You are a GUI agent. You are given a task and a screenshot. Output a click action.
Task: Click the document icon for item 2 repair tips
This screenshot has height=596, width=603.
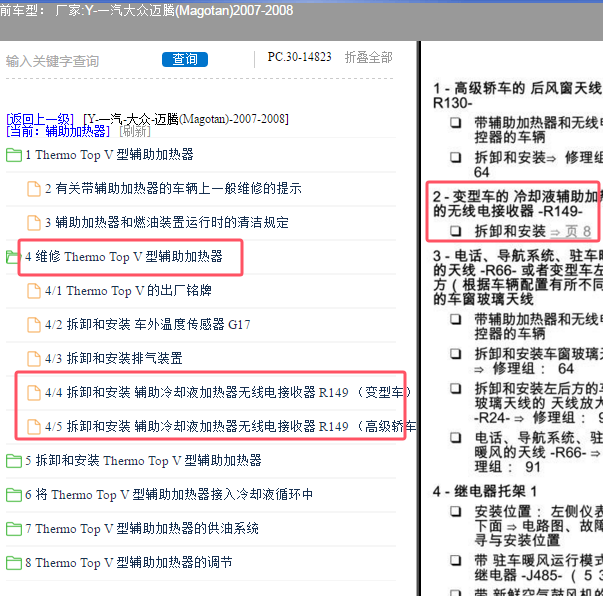34,189
